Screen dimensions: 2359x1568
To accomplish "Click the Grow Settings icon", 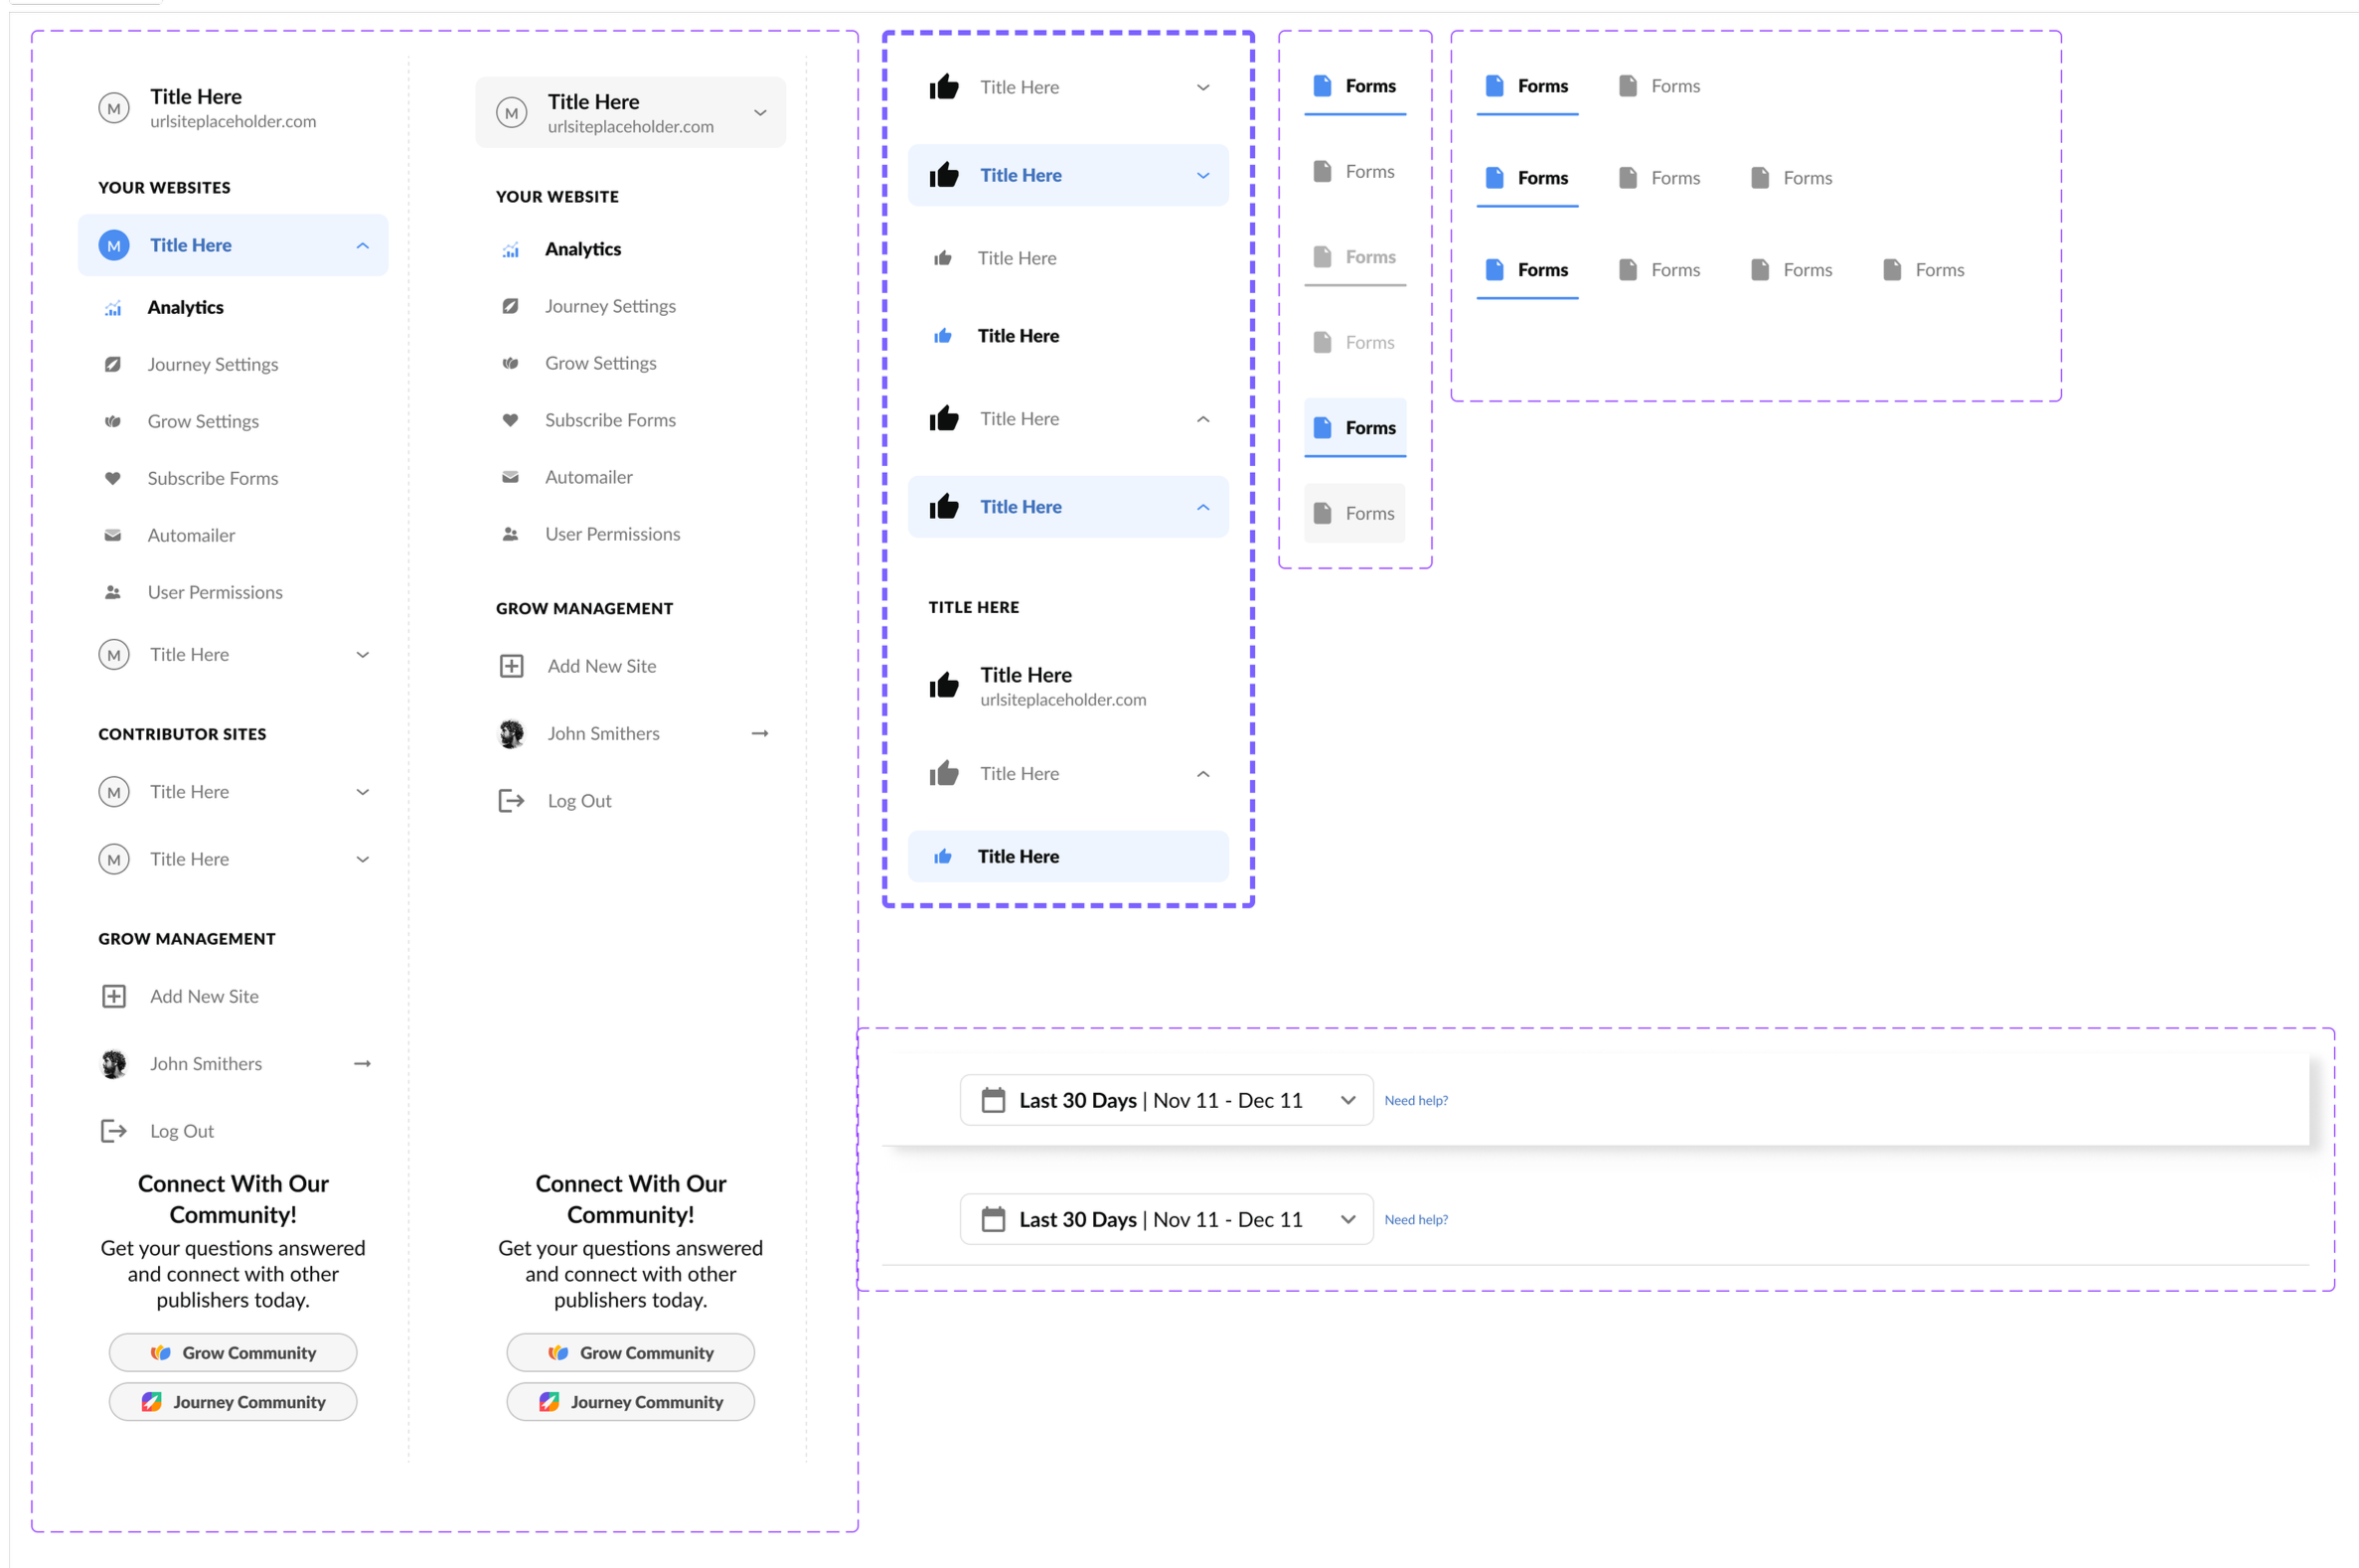I will coord(113,421).
